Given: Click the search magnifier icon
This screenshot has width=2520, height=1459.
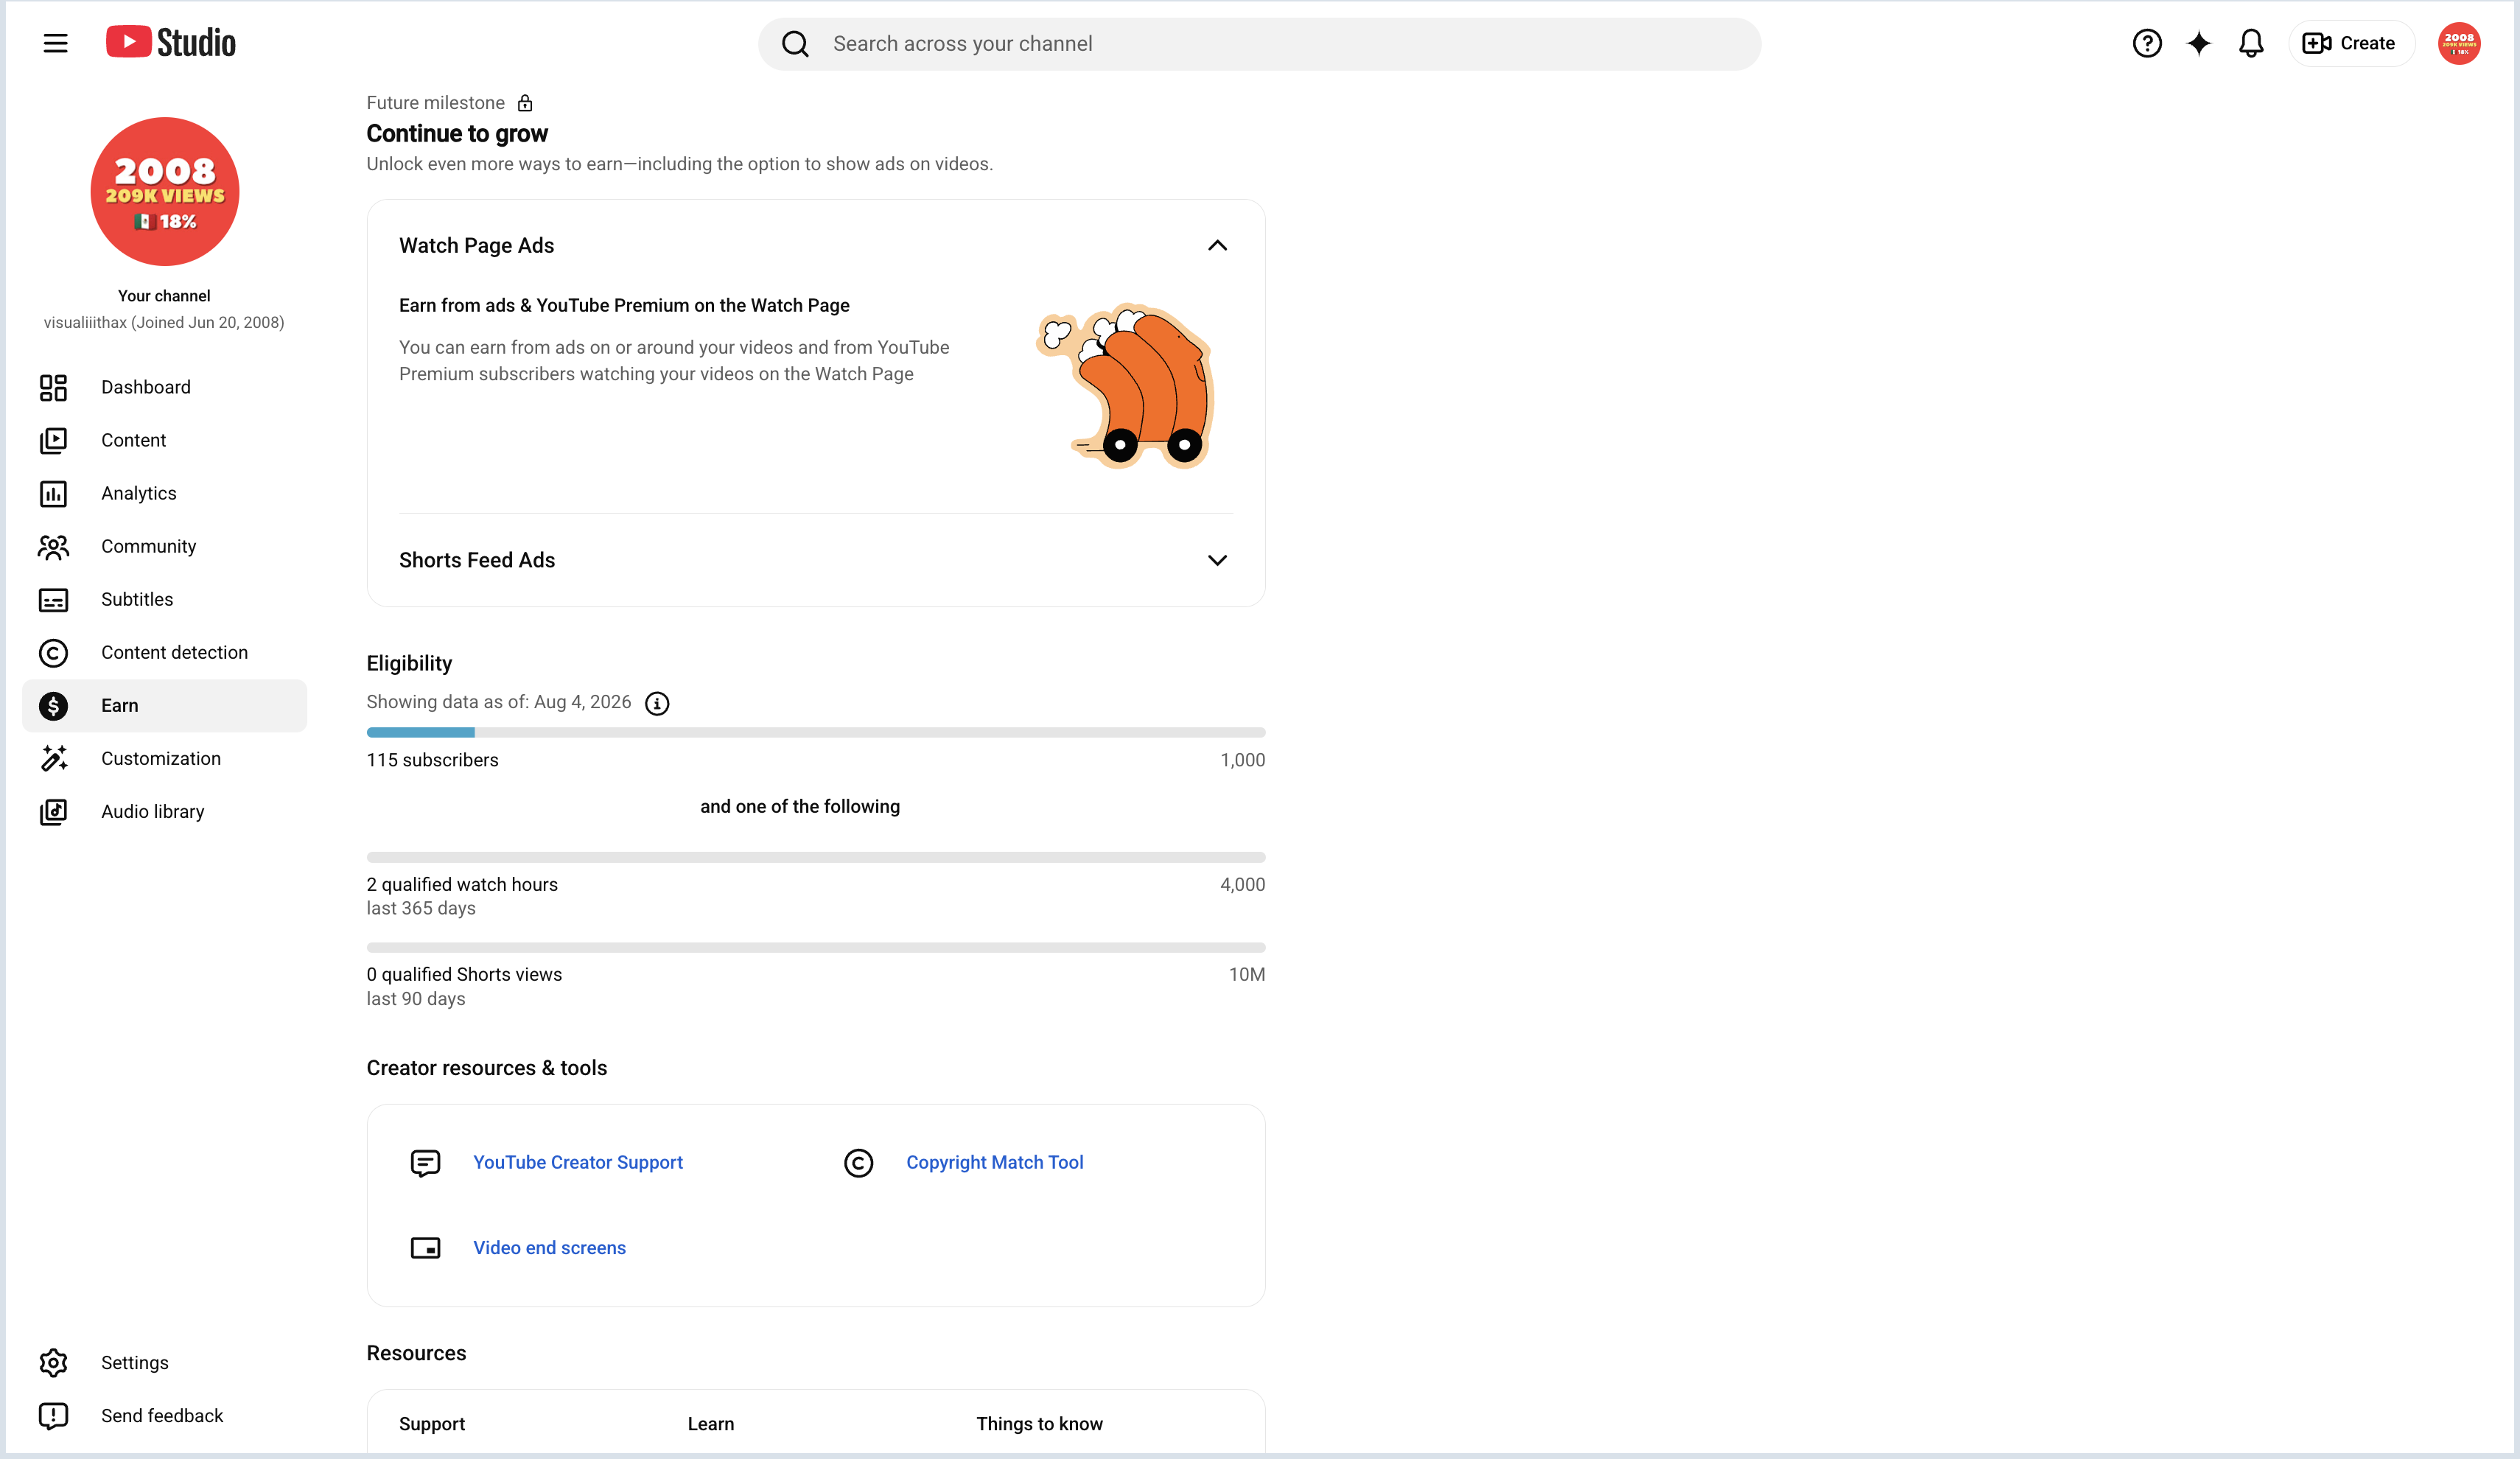Looking at the screenshot, I should pos(795,44).
